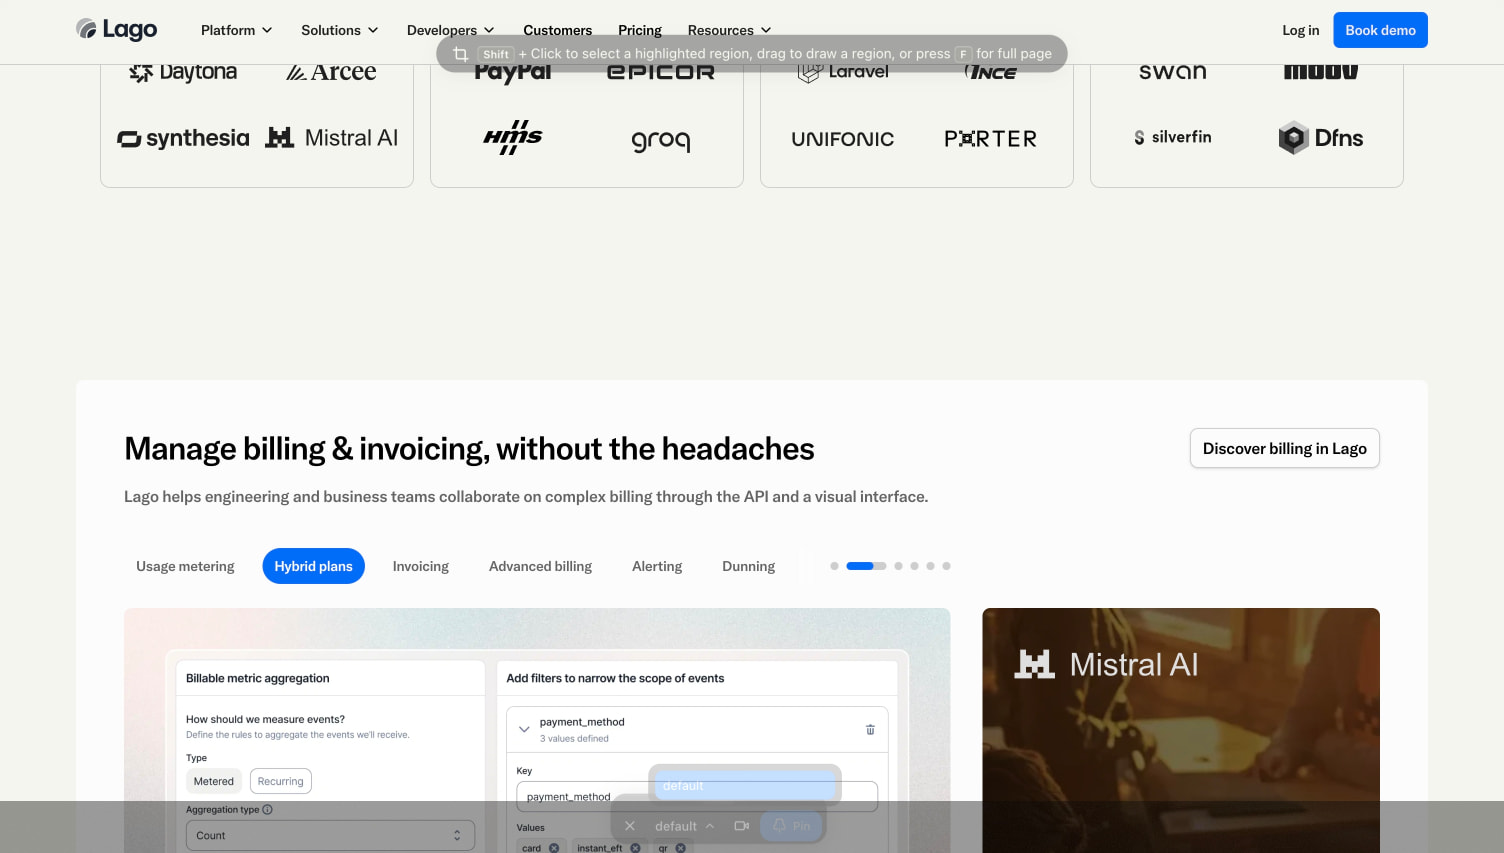Click the Aggregation type info icon
The height and width of the screenshot is (853, 1504).
tap(267, 810)
